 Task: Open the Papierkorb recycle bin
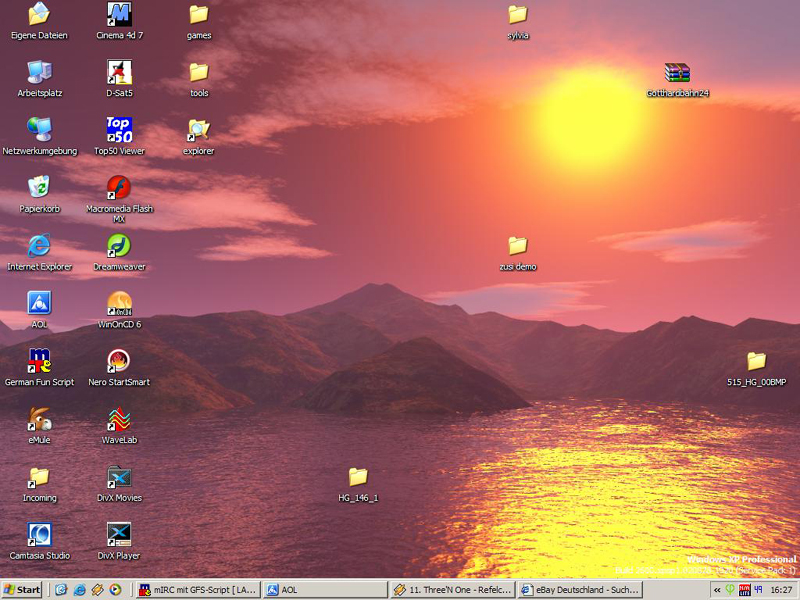pyautogui.click(x=39, y=188)
